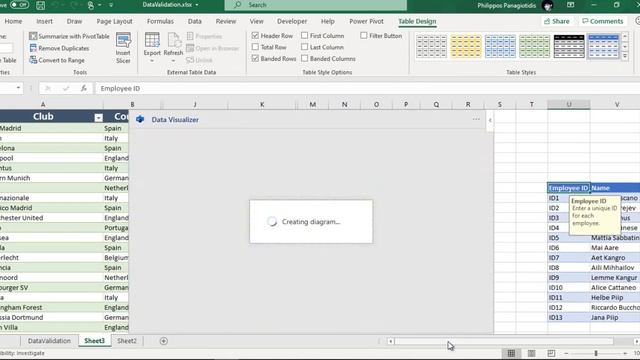
Task: Open the Data Visualizer pane options menu
Action: [x=476, y=119]
